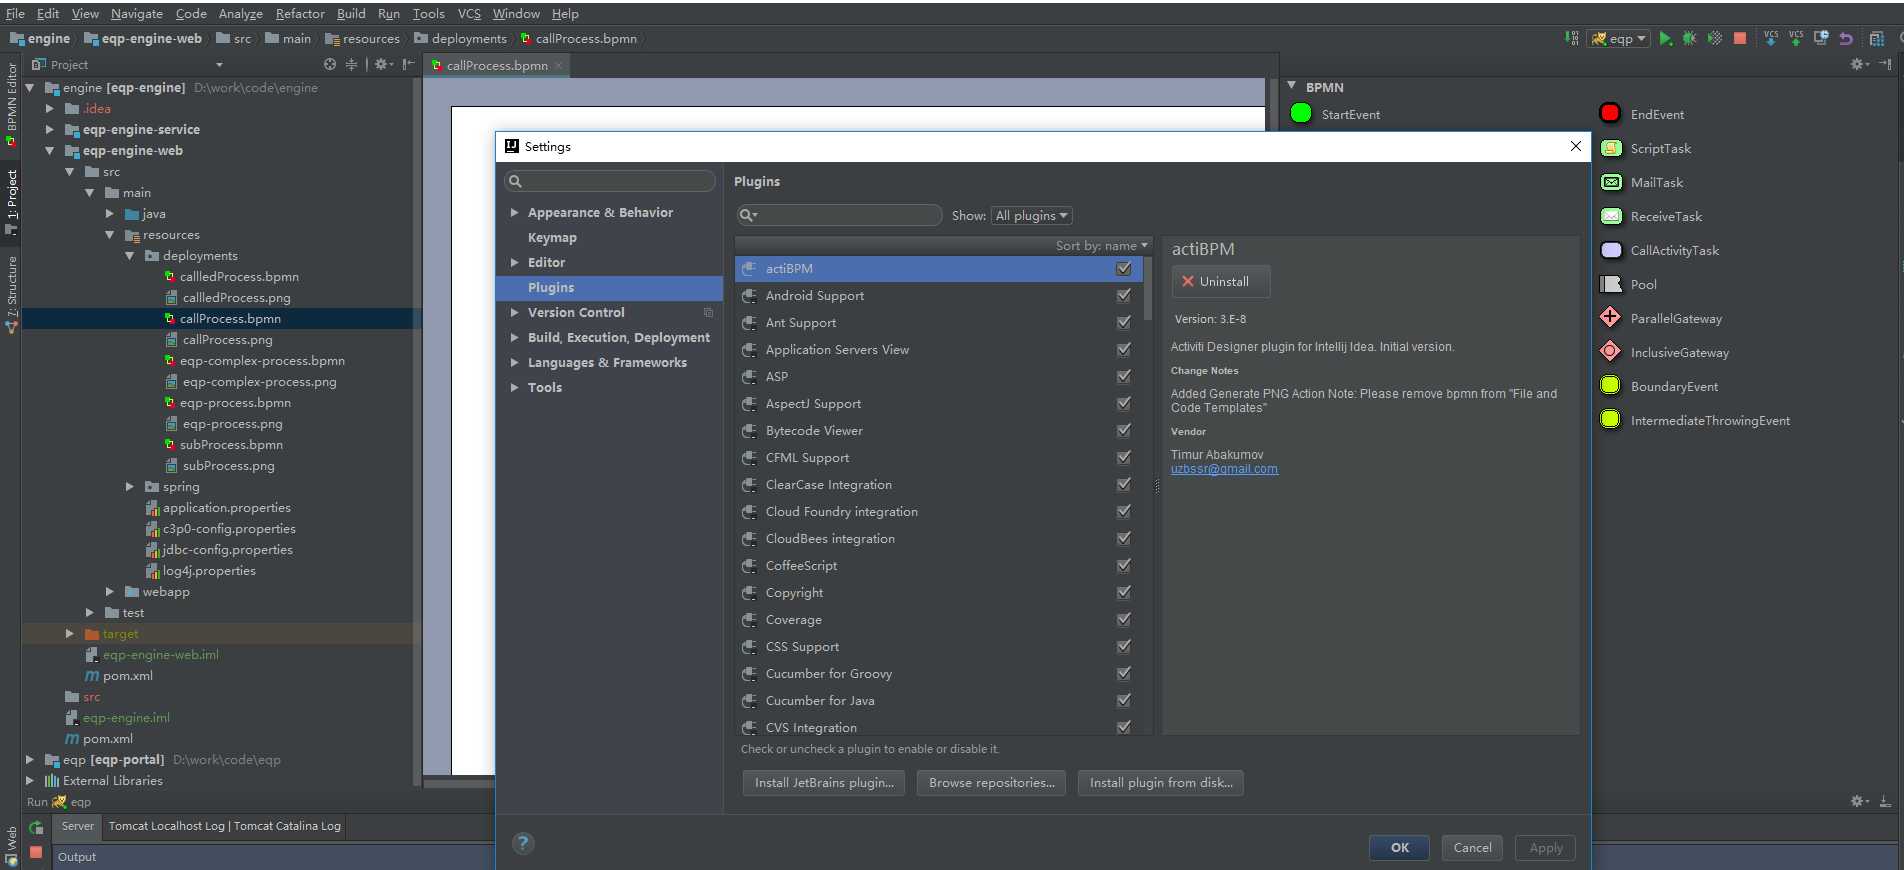Pick the BoundaryEvent yellow circle icon
Screen dimensions: 1904x870
click(1610, 386)
